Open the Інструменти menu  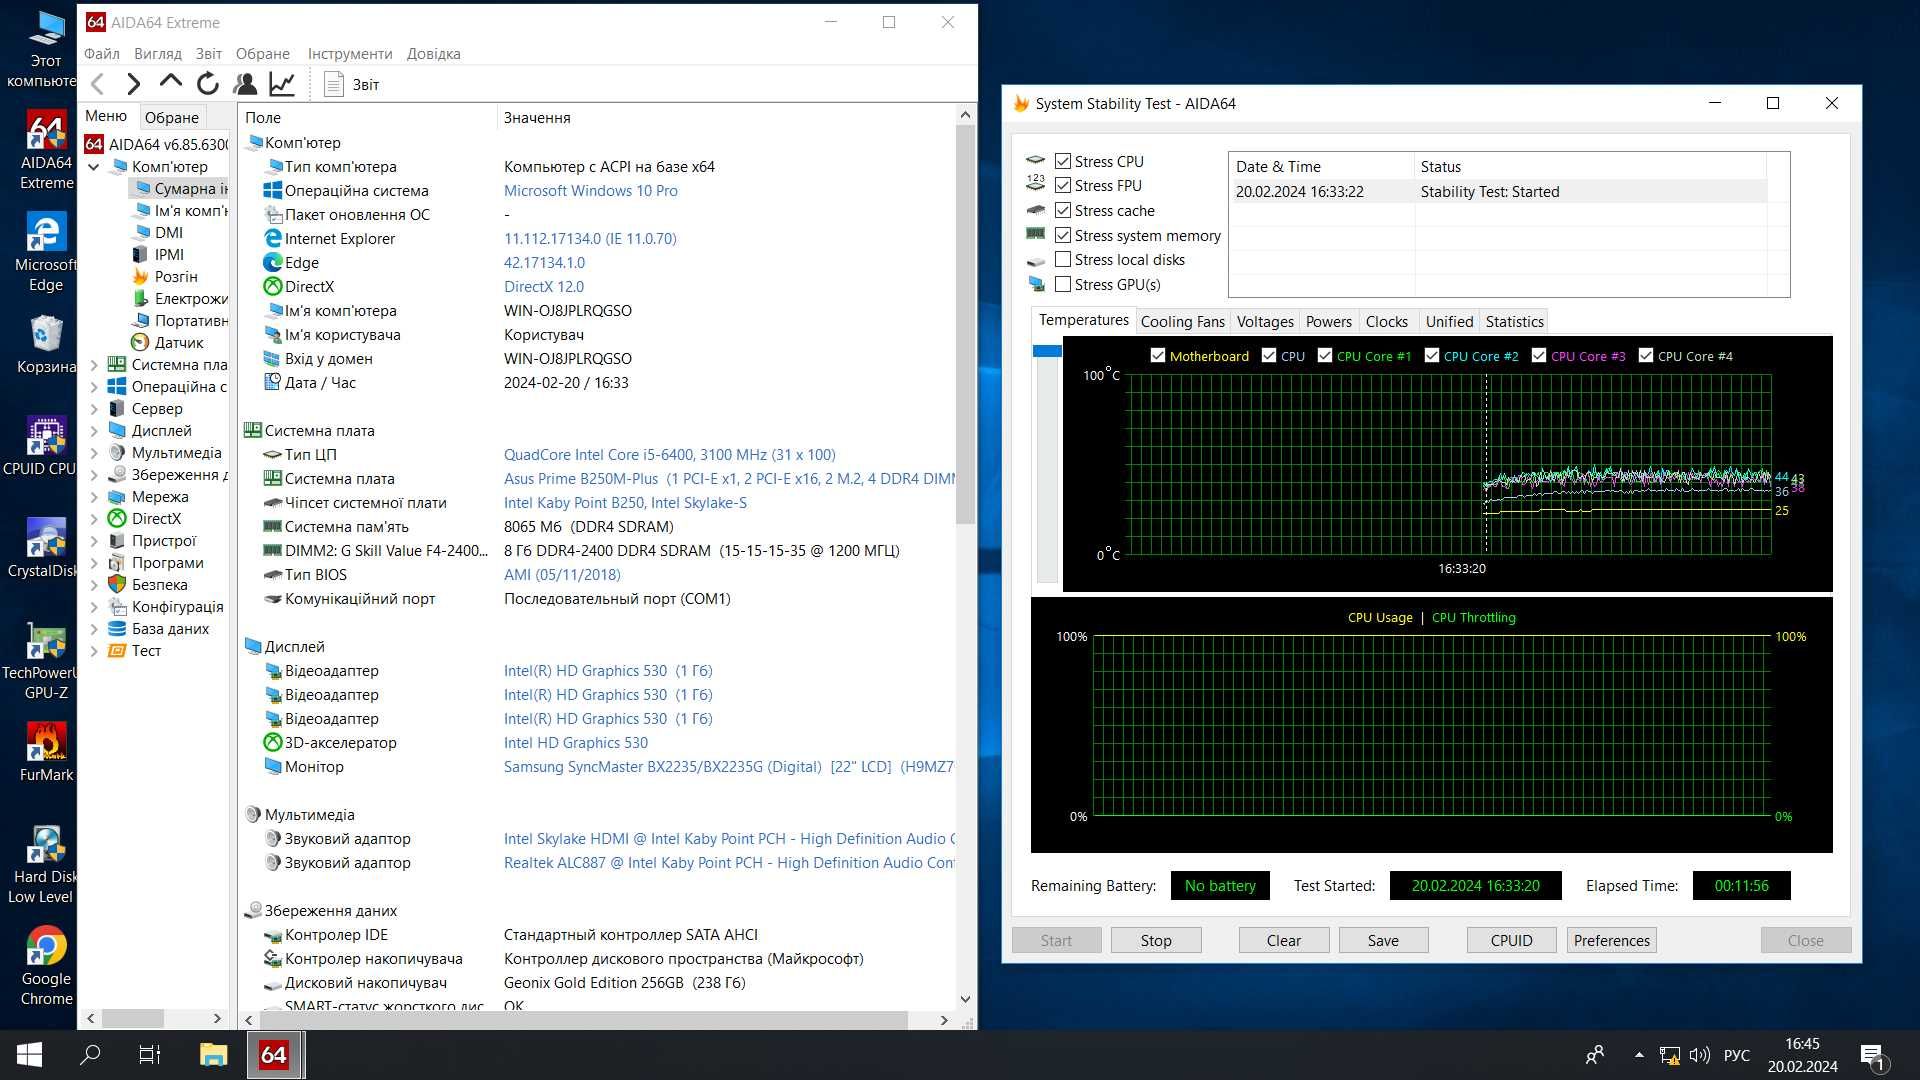[350, 53]
